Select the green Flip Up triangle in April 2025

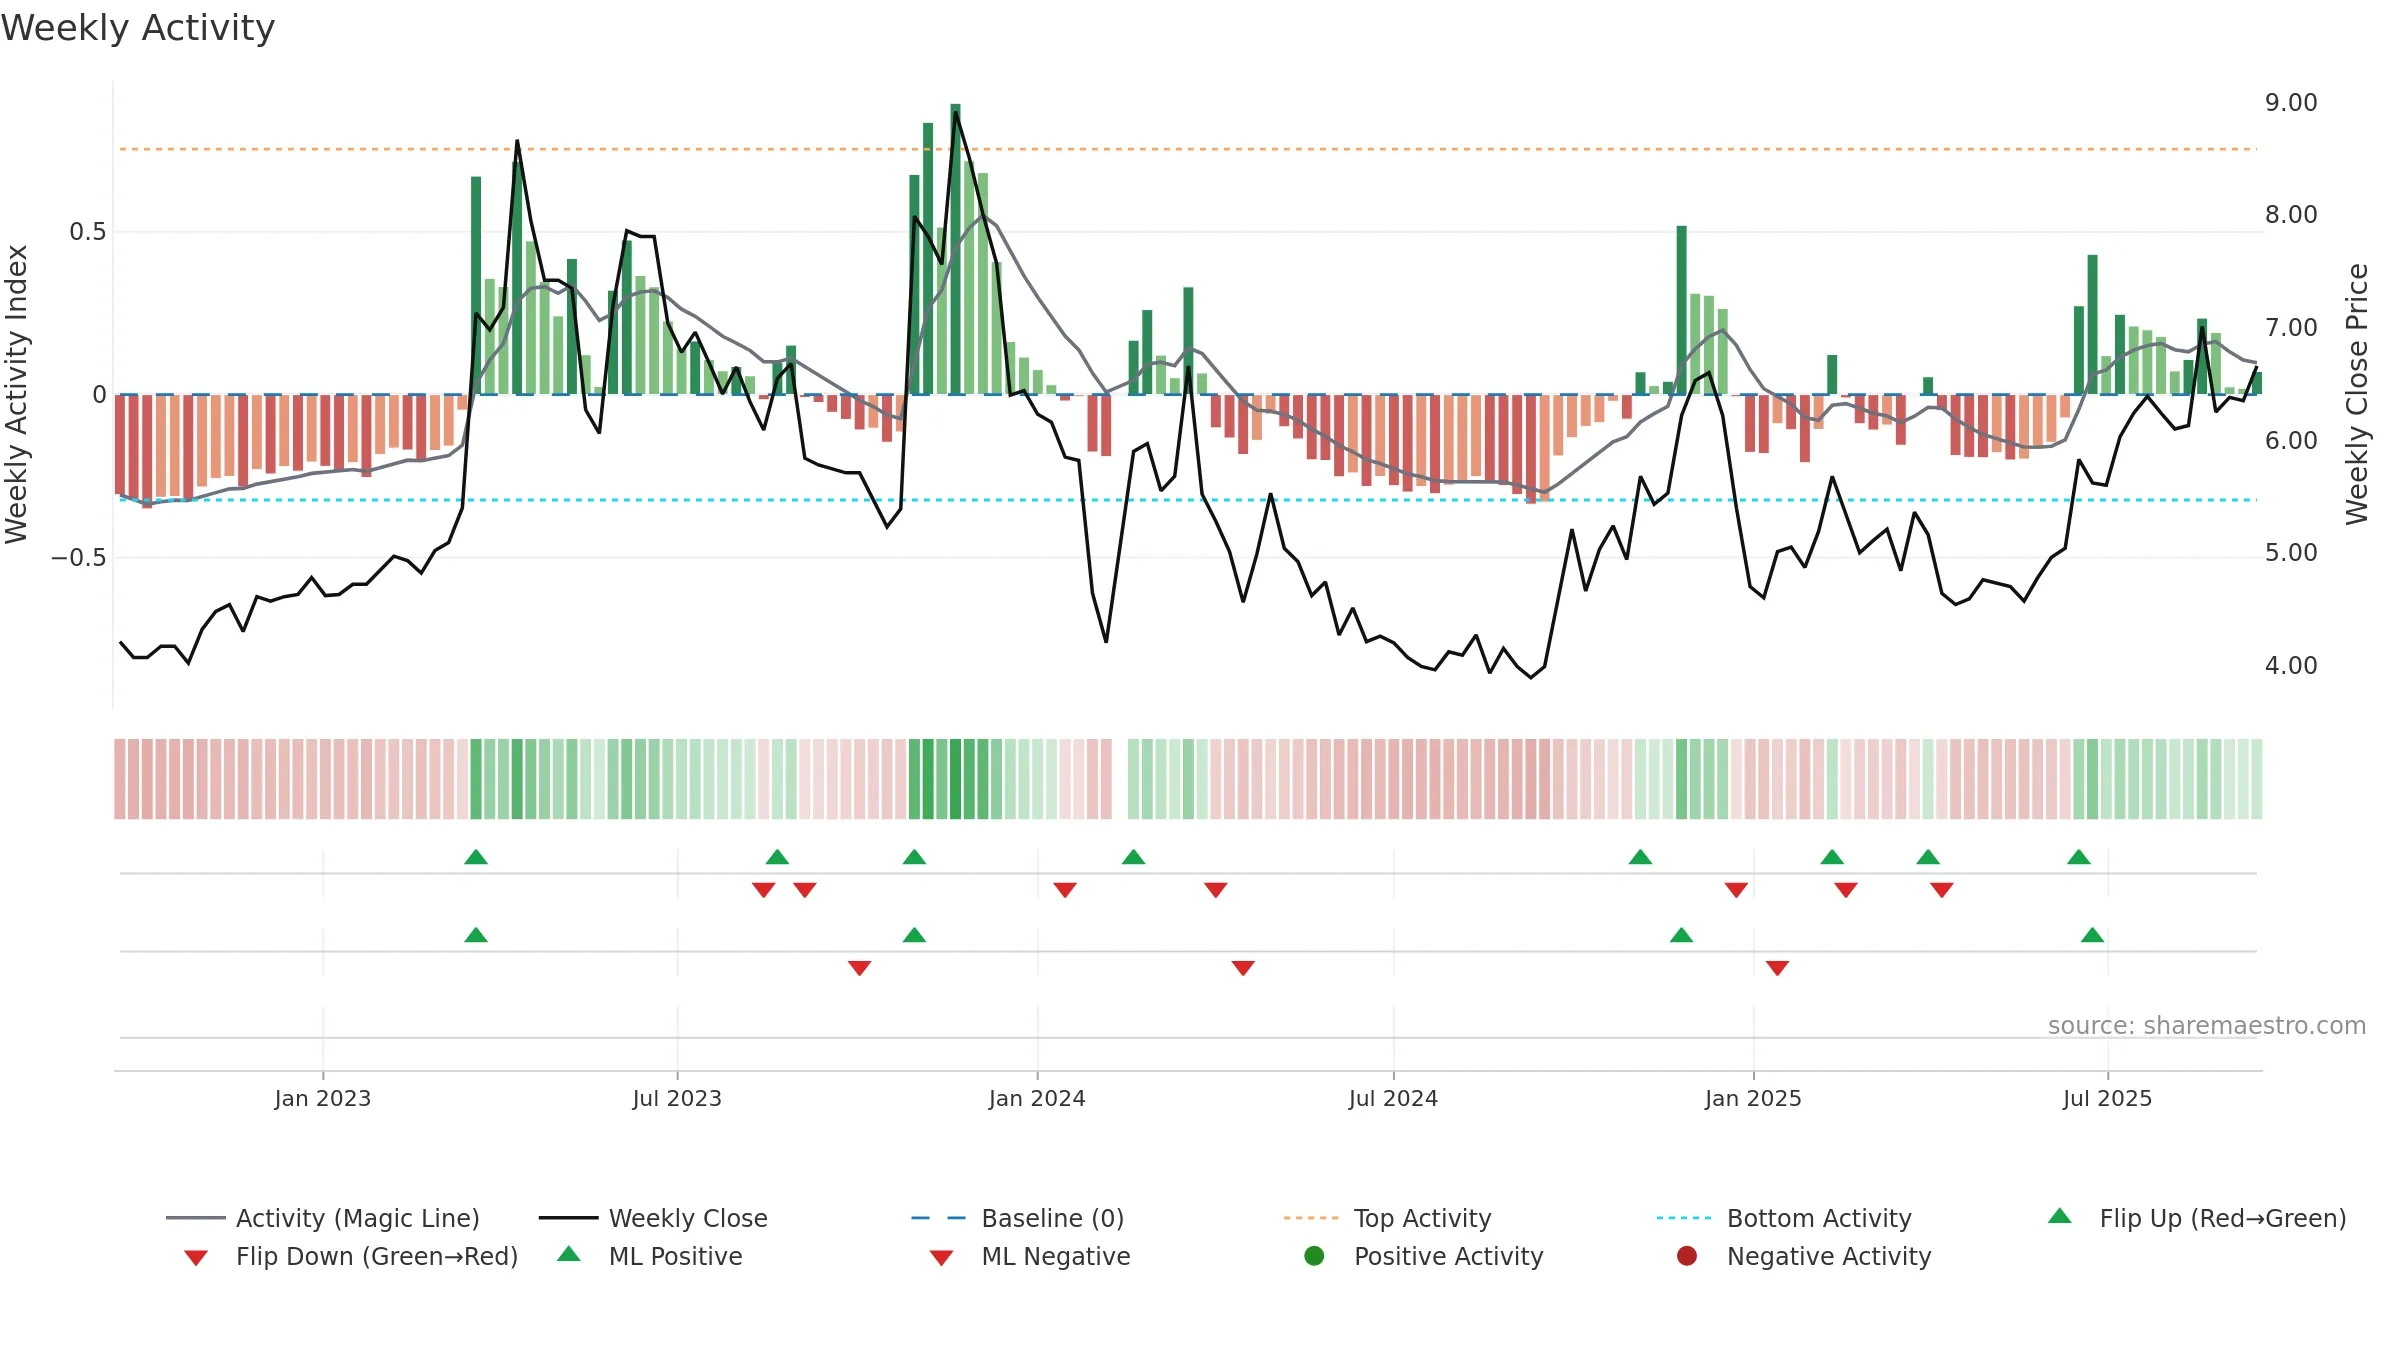pos(1928,857)
